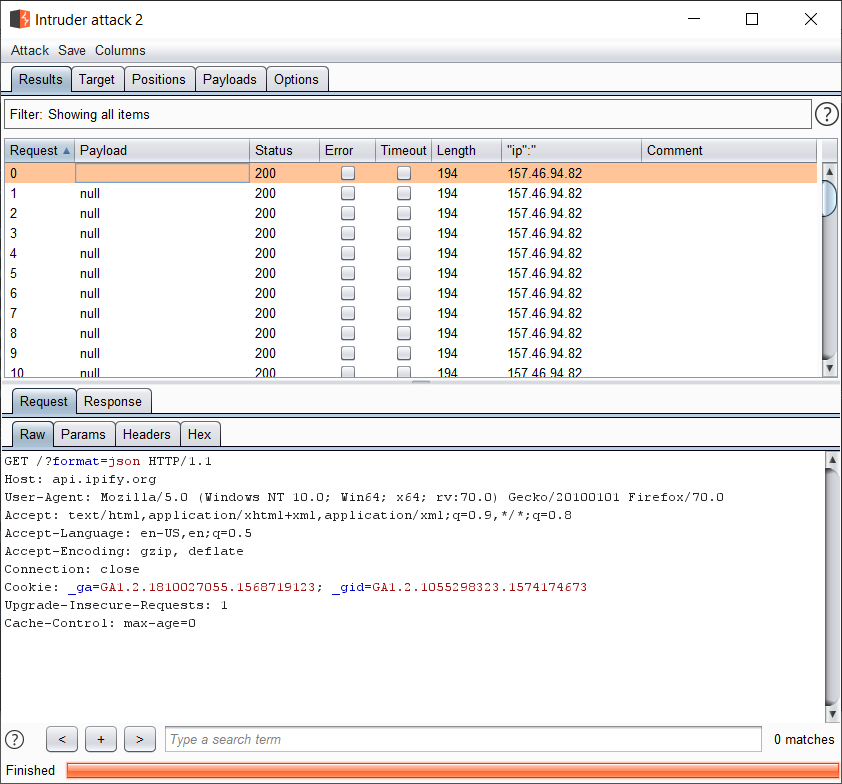Screen dimensions: 842x784
Task: Switch to the Hex view tab
Action: pyautogui.click(x=199, y=434)
